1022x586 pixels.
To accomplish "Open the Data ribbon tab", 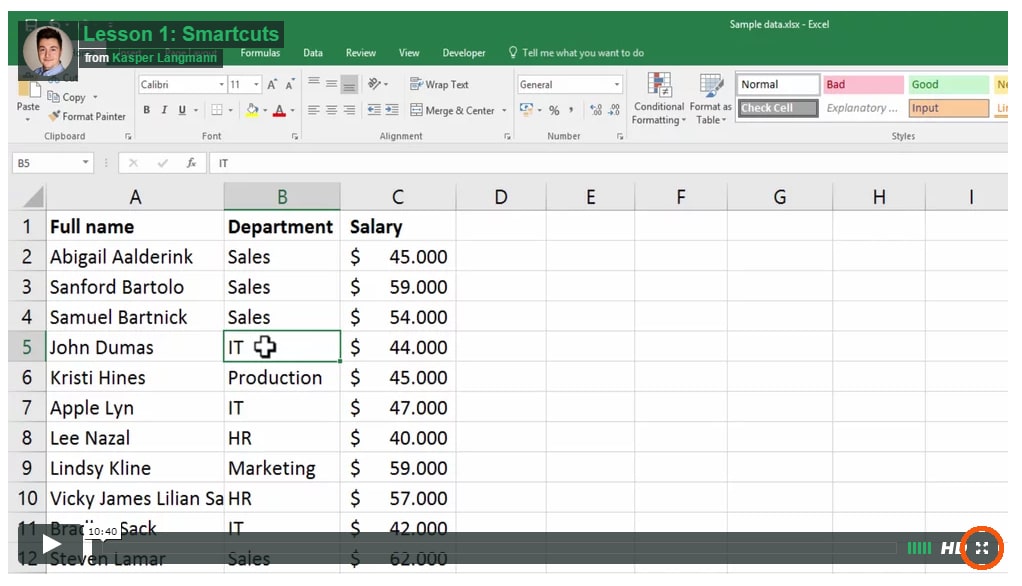I will 313,53.
